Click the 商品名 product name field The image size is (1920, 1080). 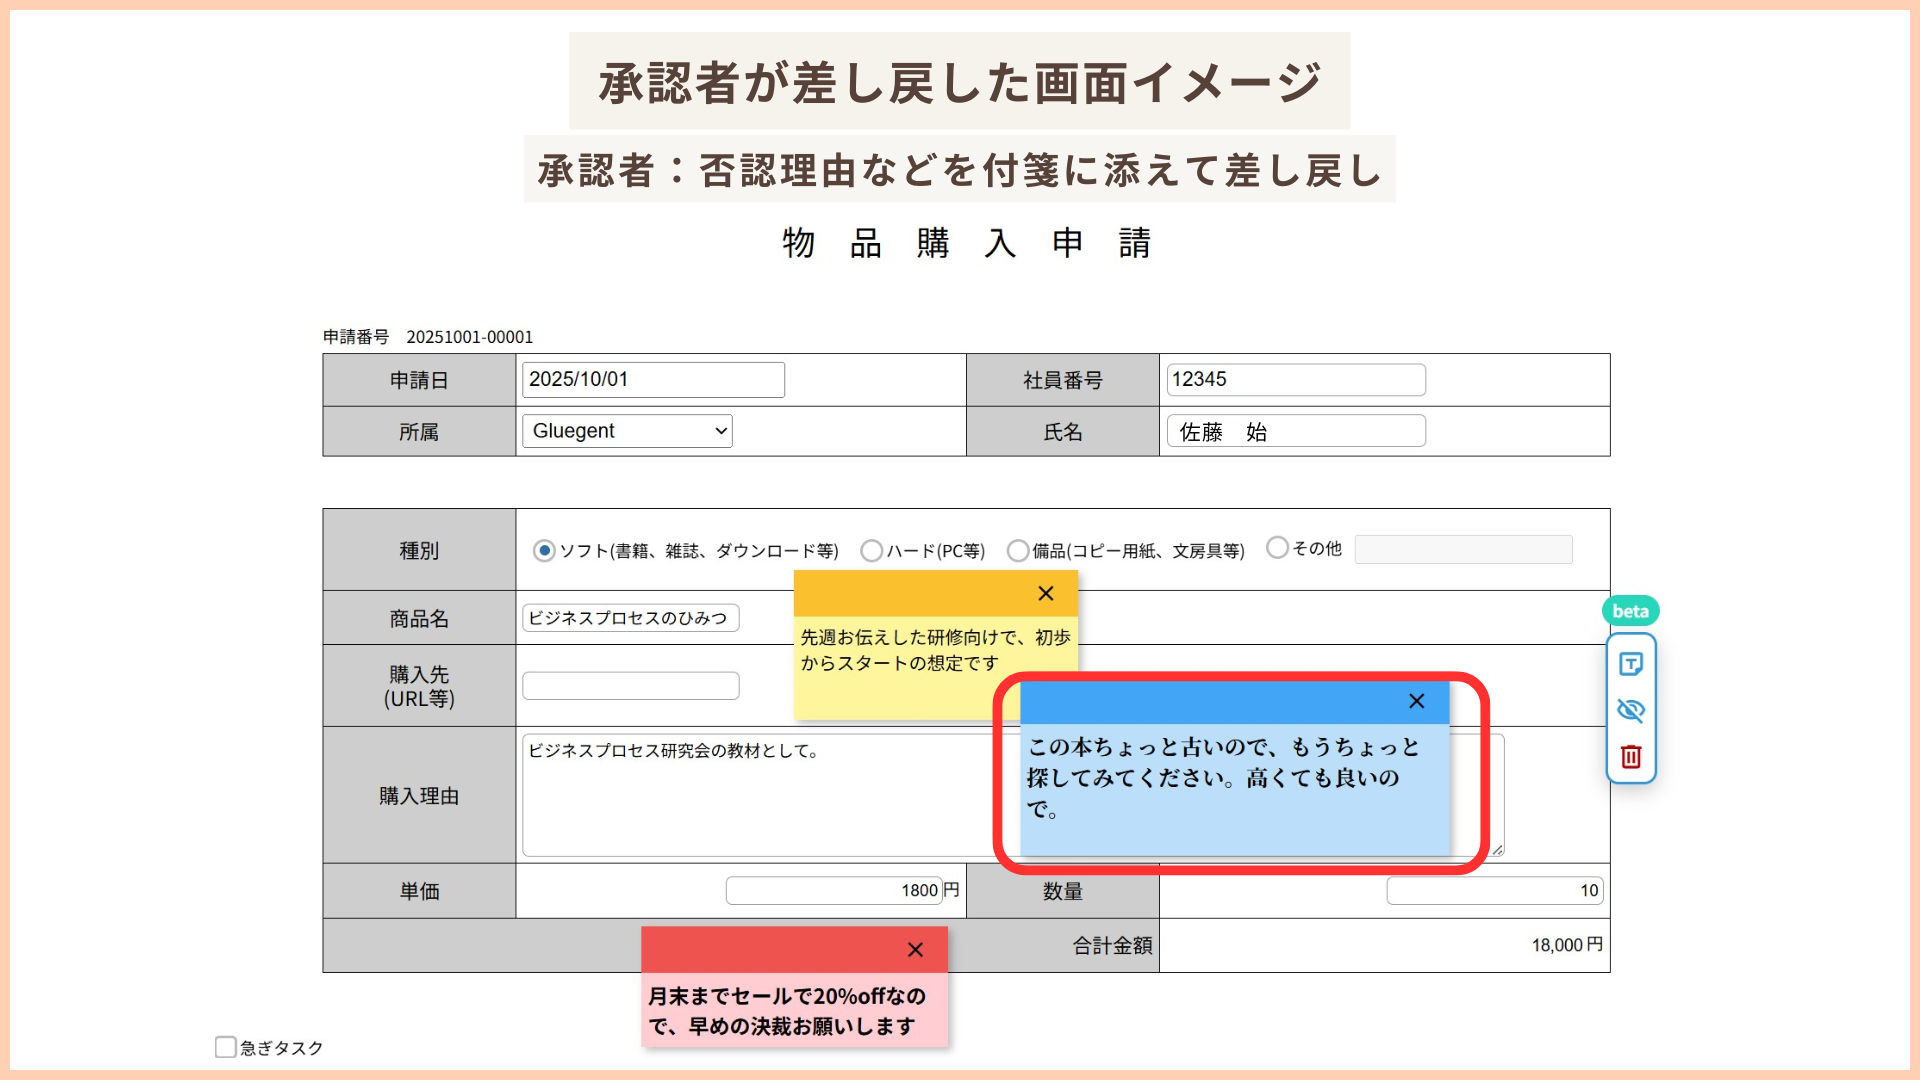(x=630, y=618)
